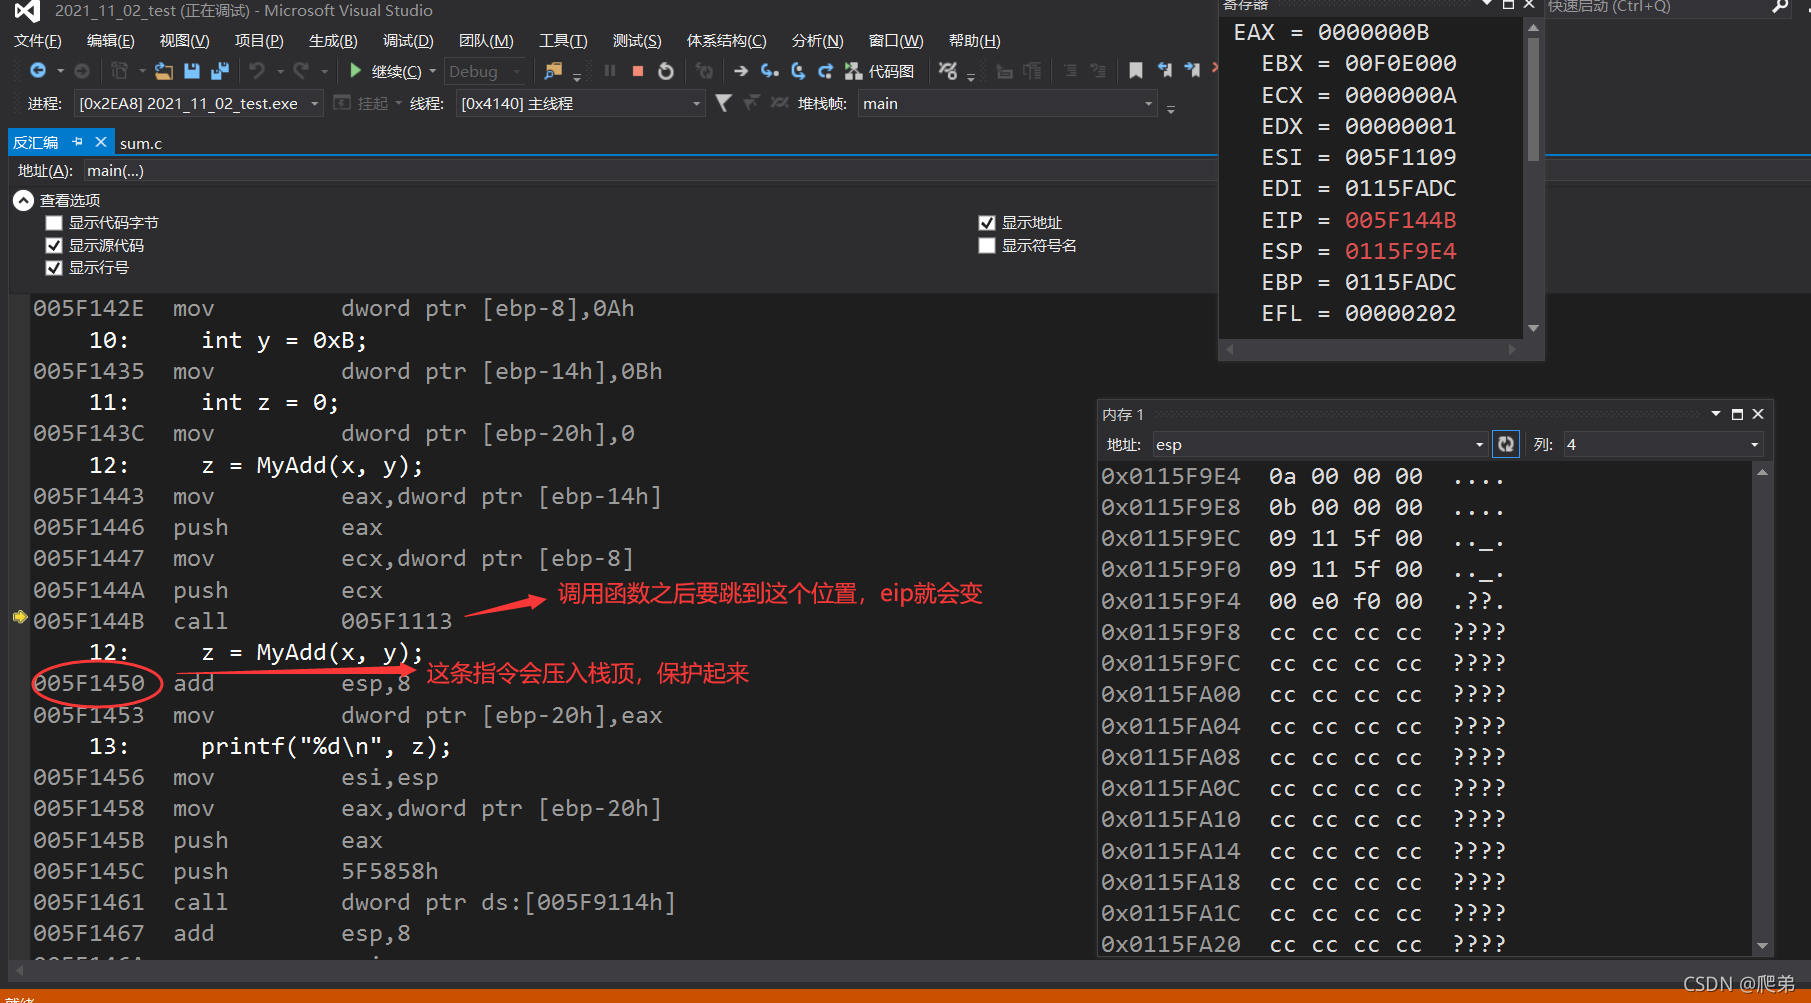Toggle Show line numbers (显示行号) checkbox
Viewport: 1811px width, 1003px height.
[54, 267]
